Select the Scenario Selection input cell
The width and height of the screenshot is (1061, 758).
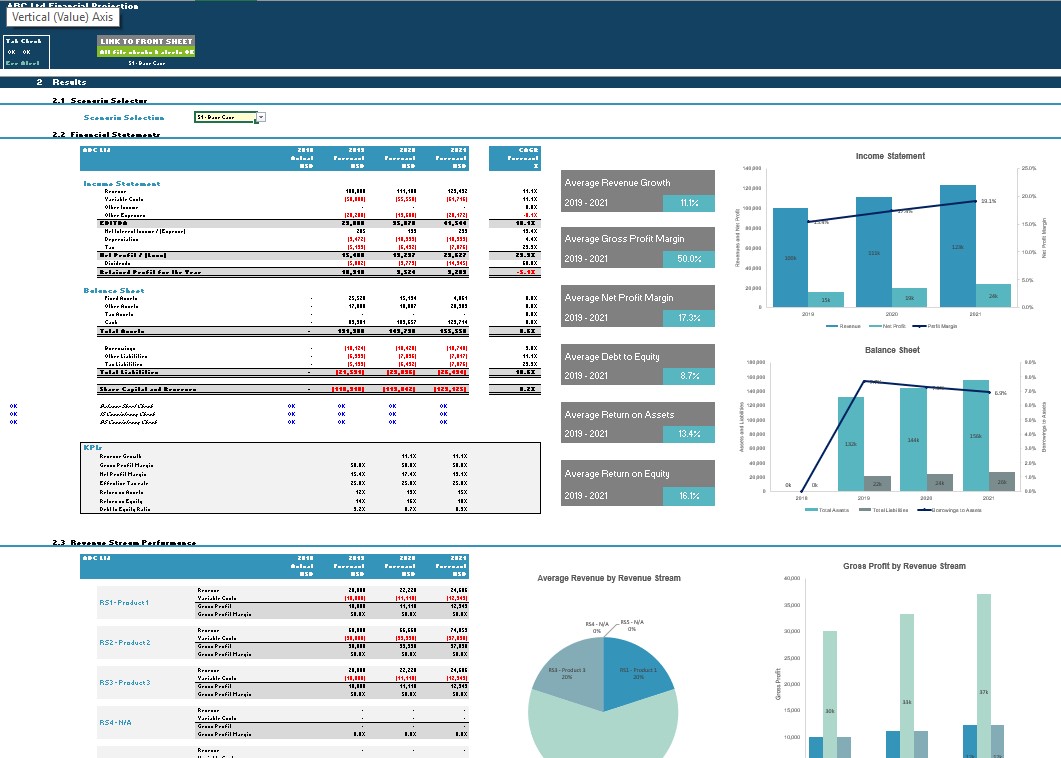[224, 118]
